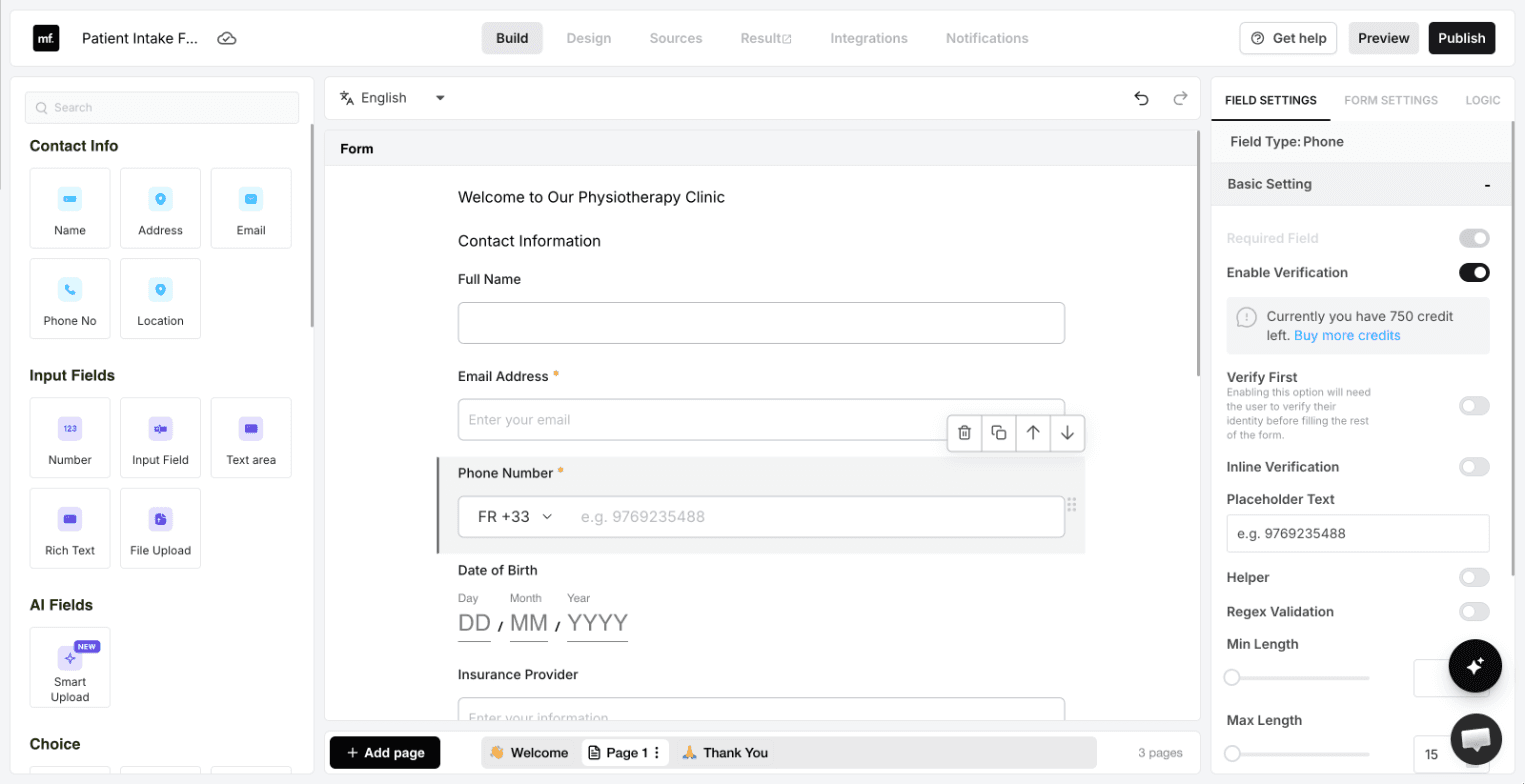
Task: Open the AI sparkle assistant button
Action: (x=1475, y=666)
